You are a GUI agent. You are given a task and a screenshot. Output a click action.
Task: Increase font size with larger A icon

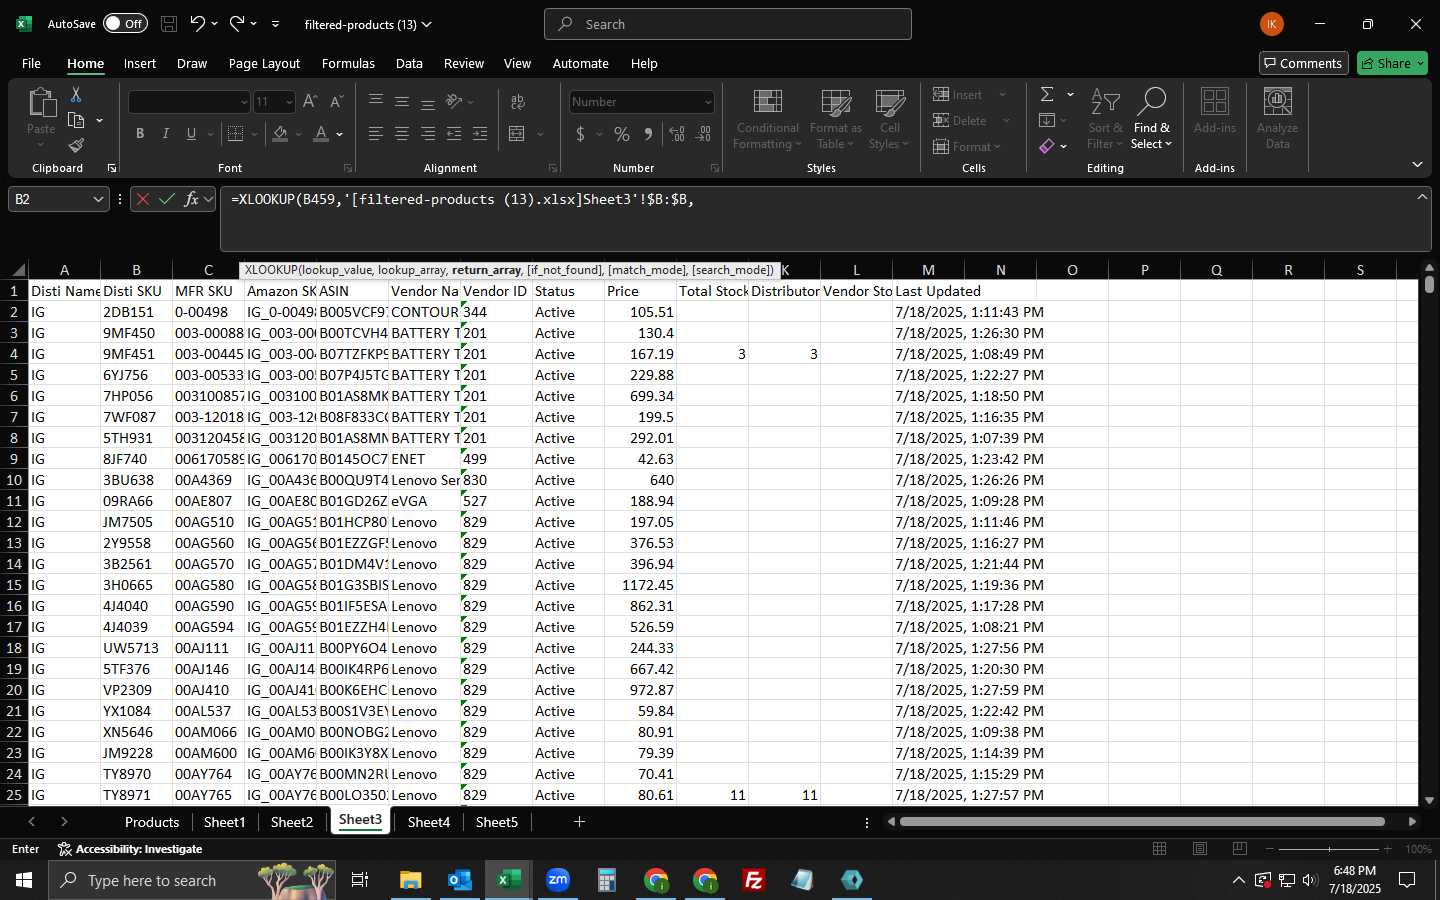tap(310, 102)
